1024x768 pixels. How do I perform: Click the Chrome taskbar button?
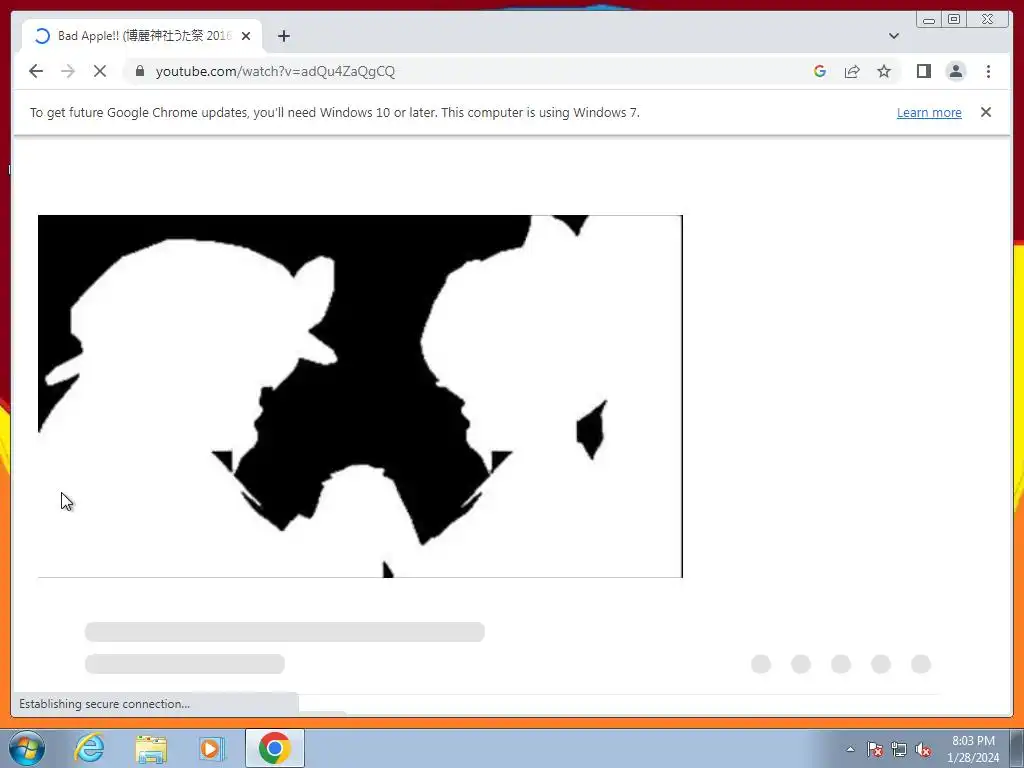[275, 748]
